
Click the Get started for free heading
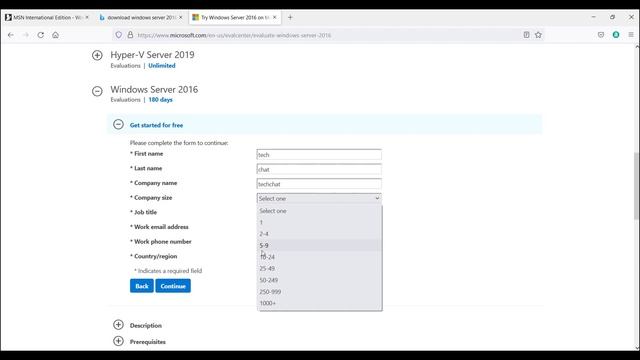point(156,125)
